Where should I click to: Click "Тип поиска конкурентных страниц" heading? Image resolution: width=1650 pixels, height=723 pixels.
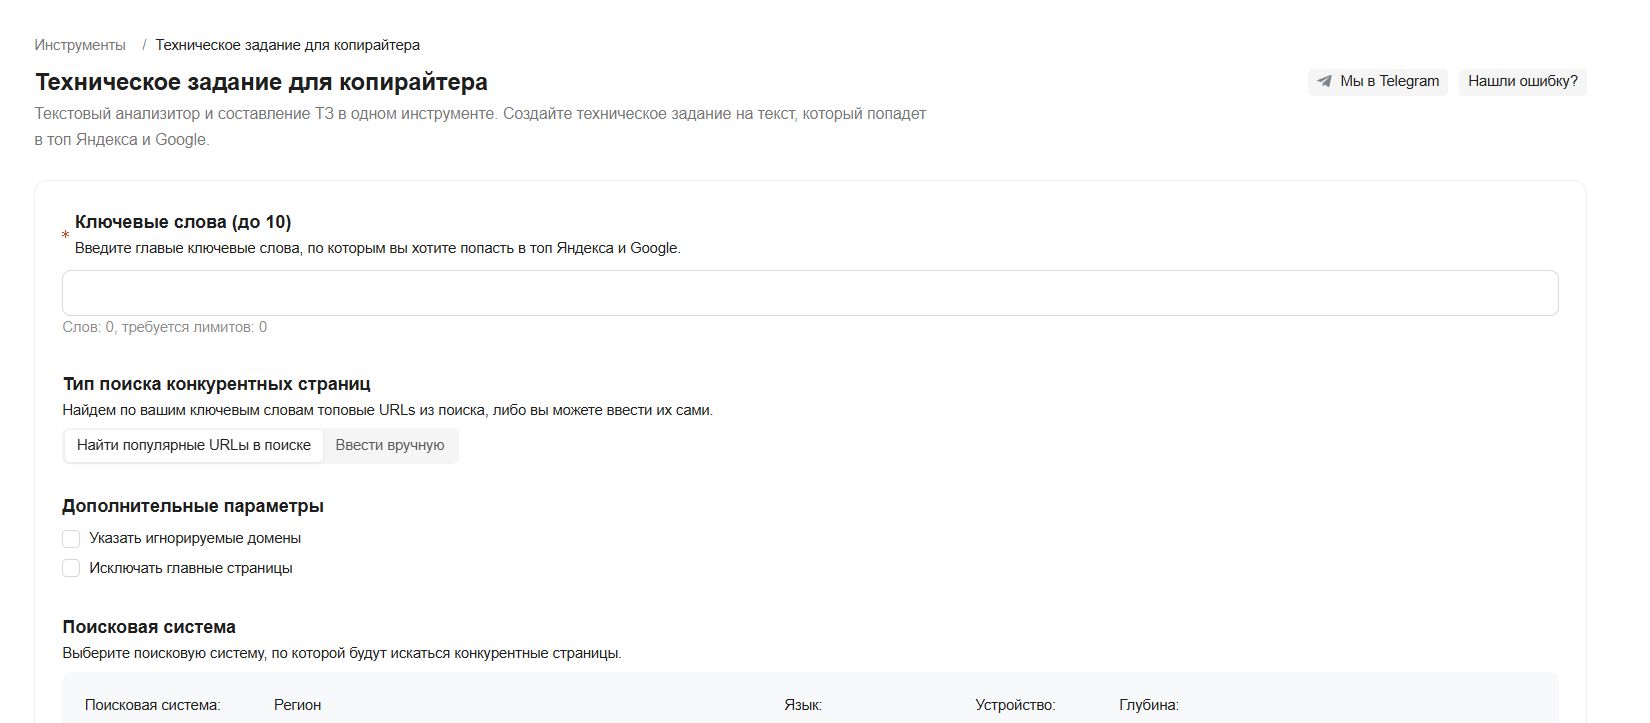(216, 384)
